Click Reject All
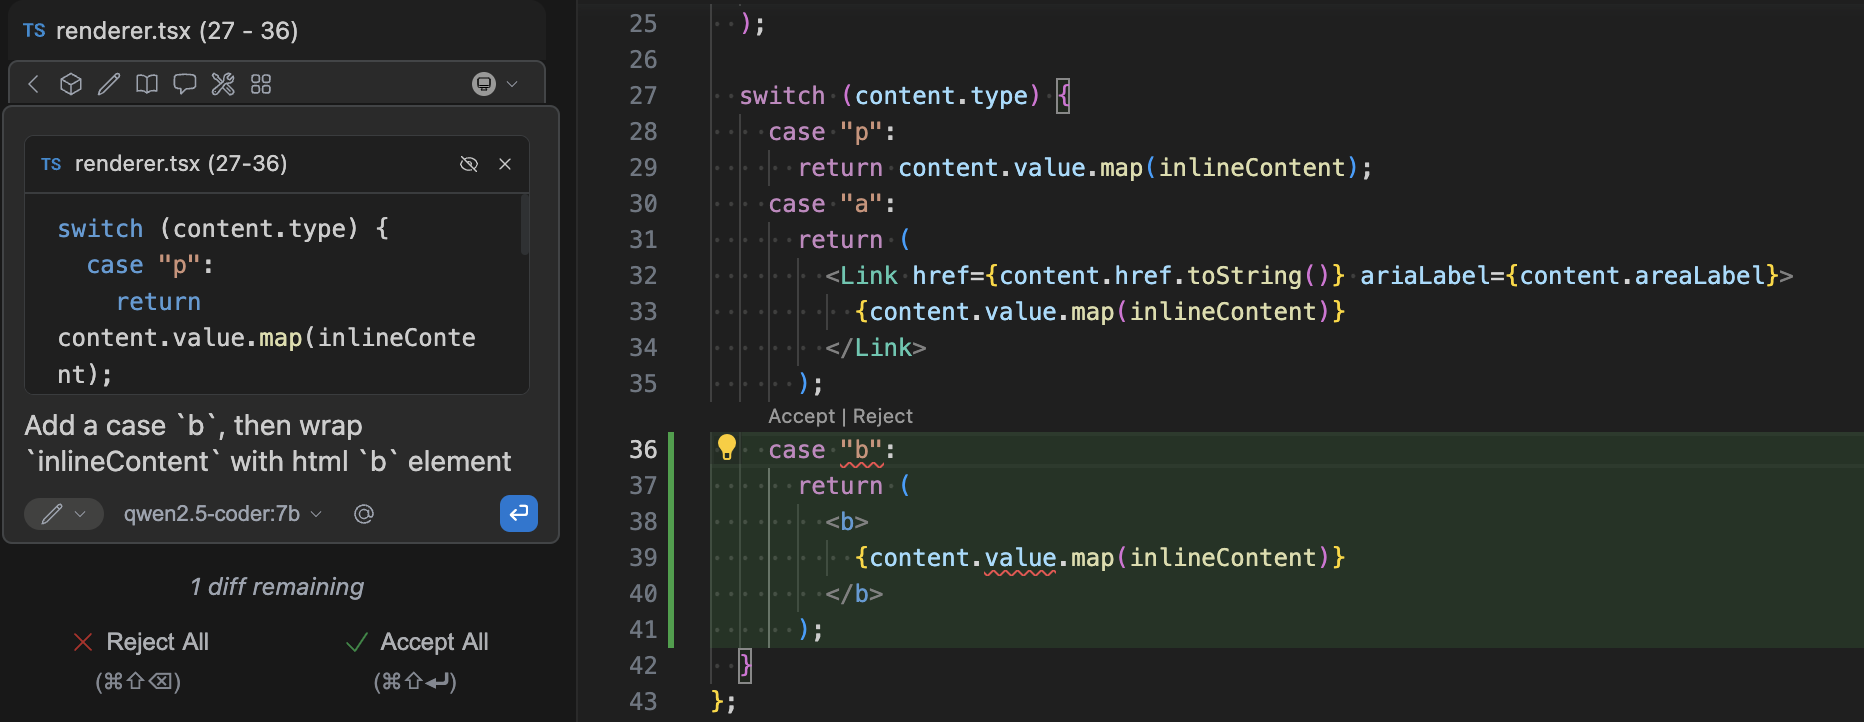 [141, 642]
